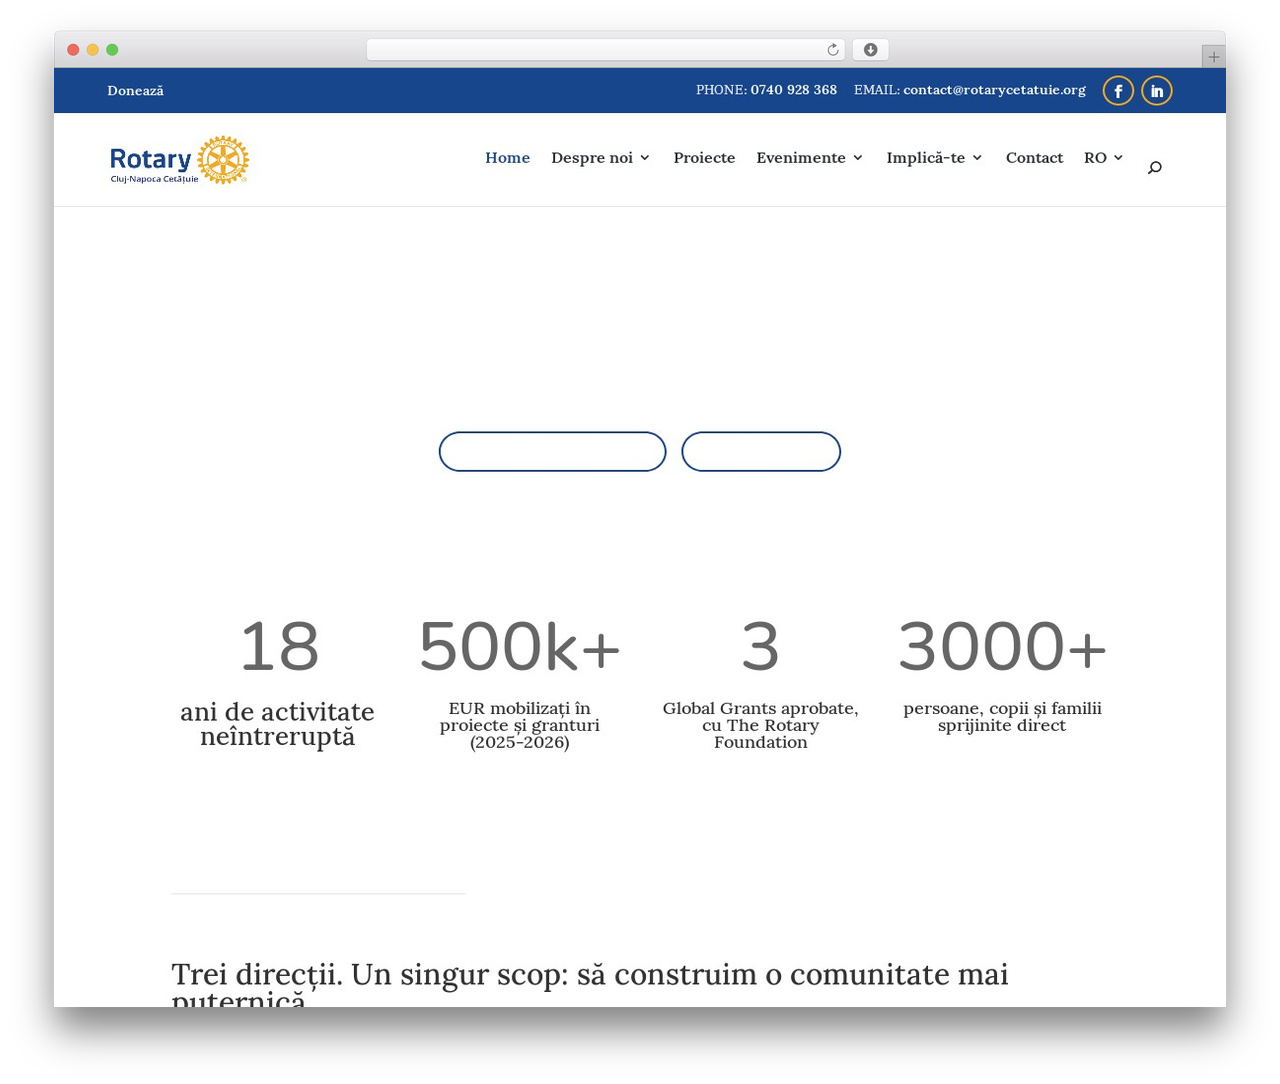Screen dimensions: 1280x1084
Task: Click the 18 counter number
Action: pyautogui.click(x=279, y=647)
